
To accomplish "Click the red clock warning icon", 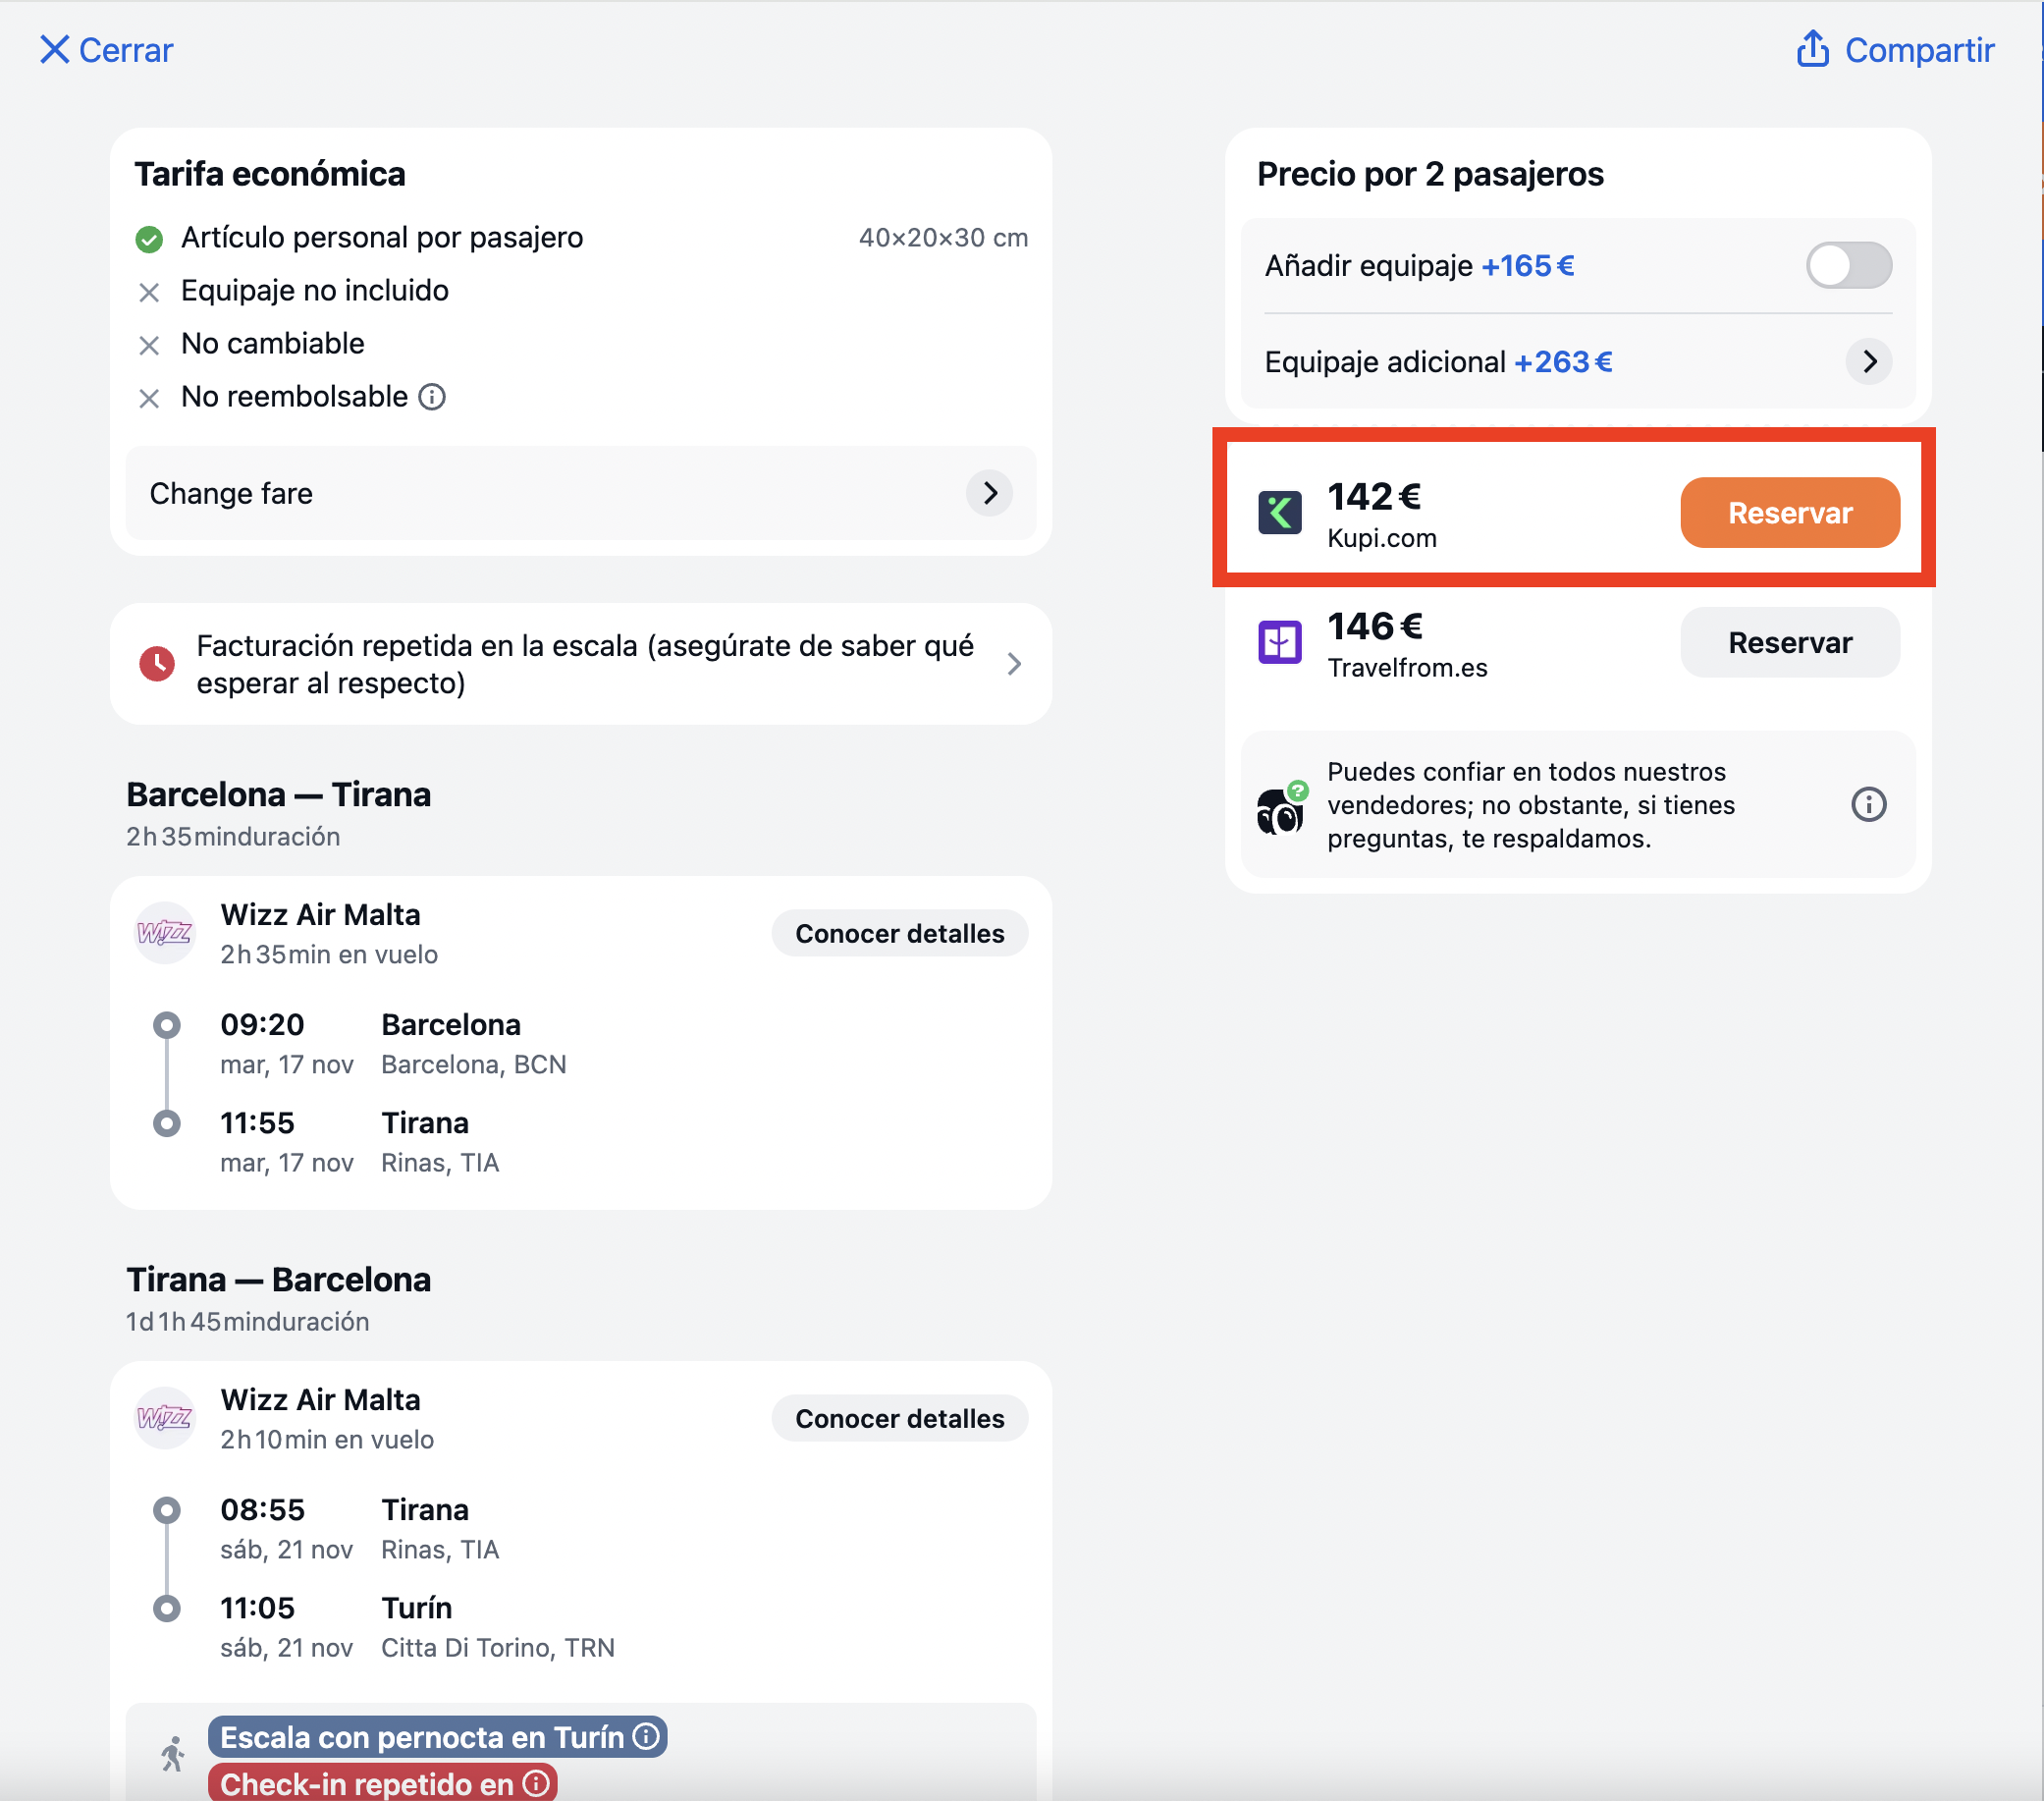I will pyautogui.click(x=157, y=663).
